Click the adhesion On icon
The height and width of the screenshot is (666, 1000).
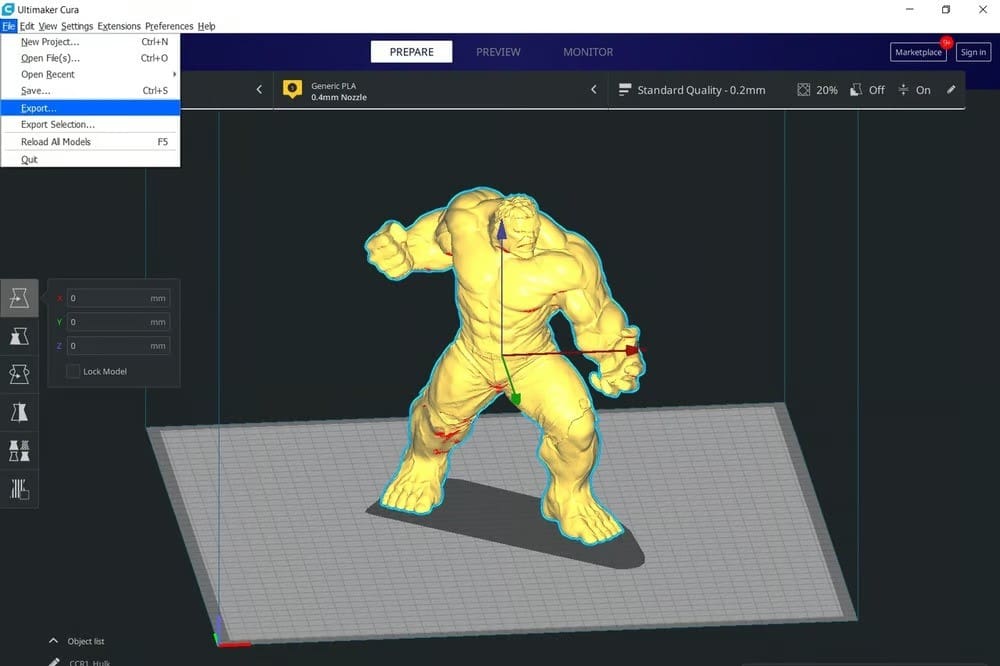point(903,90)
